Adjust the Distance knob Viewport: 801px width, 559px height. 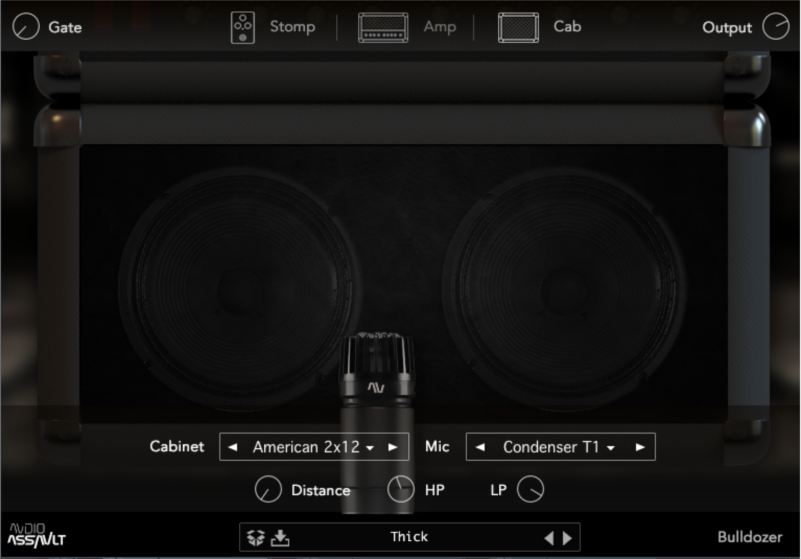pos(268,489)
